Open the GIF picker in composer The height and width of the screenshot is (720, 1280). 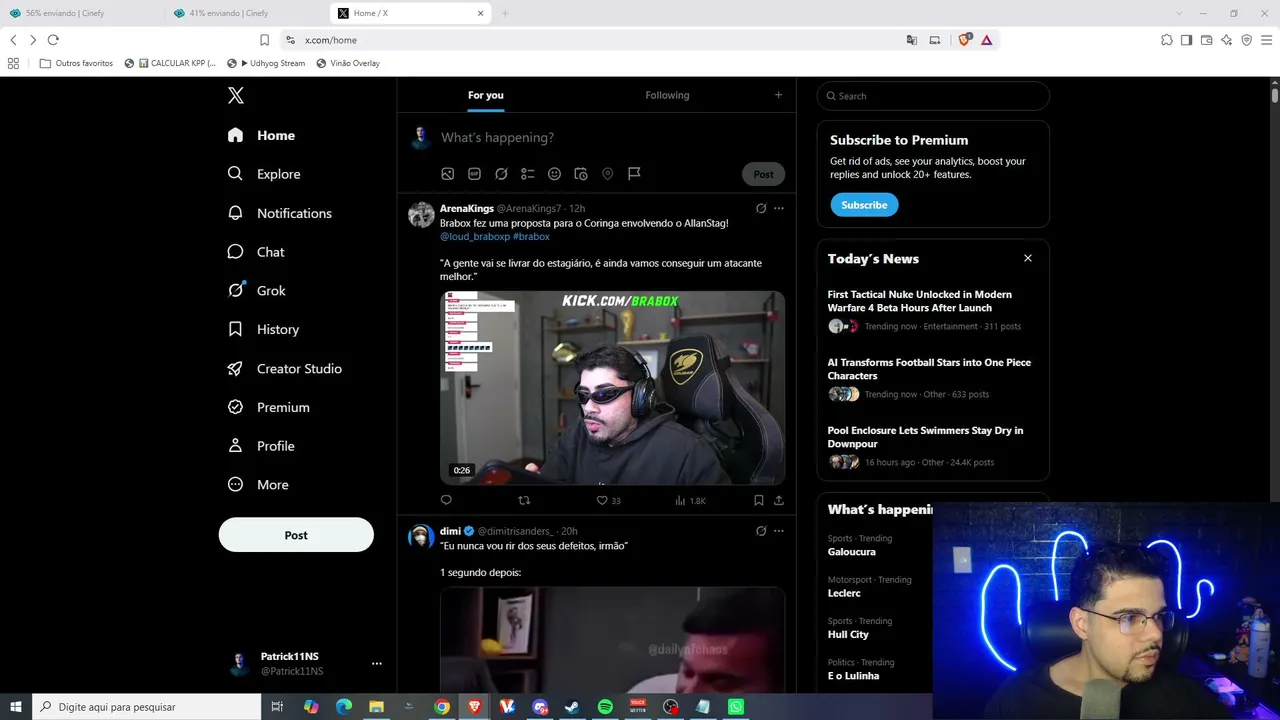[474, 174]
